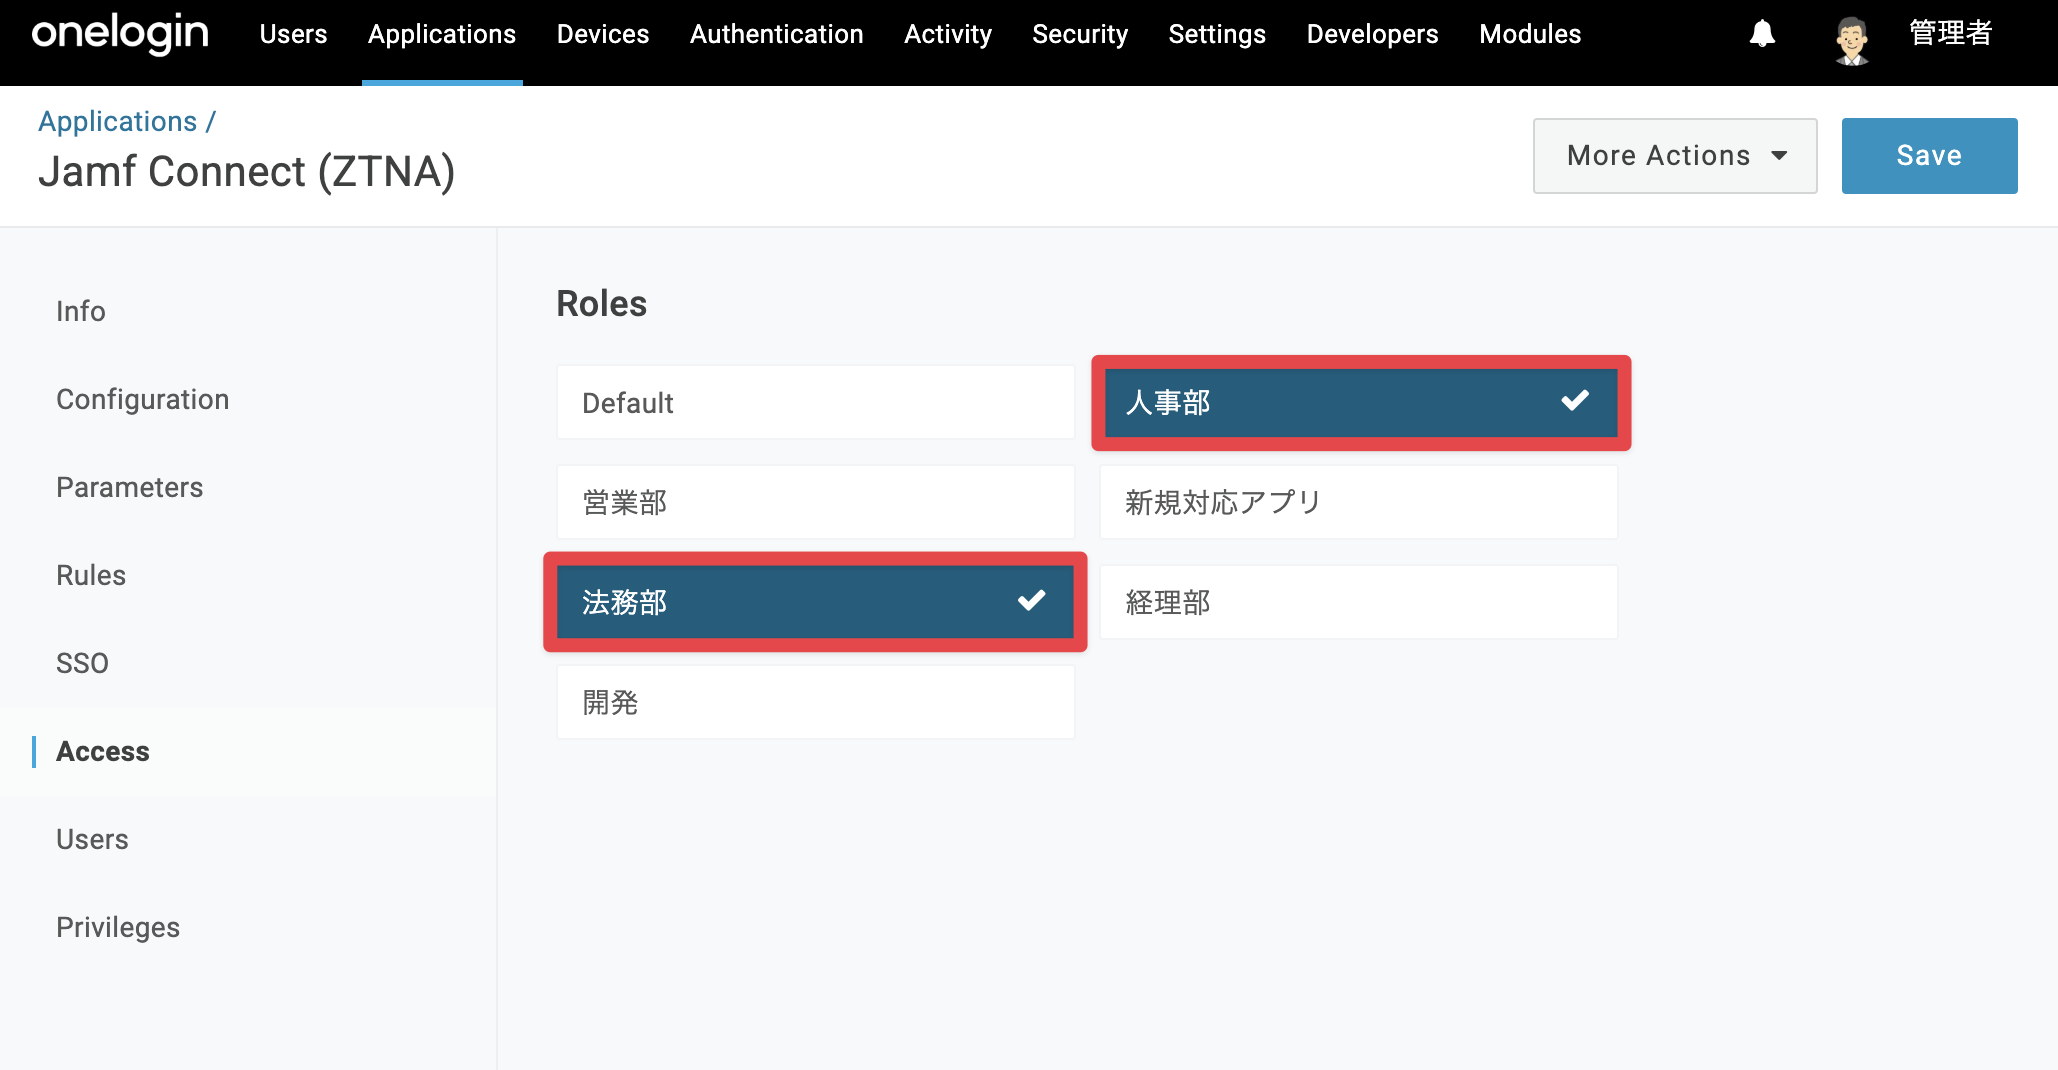Enable the 営業部 role
This screenshot has width=2058, height=1070.
815,502
